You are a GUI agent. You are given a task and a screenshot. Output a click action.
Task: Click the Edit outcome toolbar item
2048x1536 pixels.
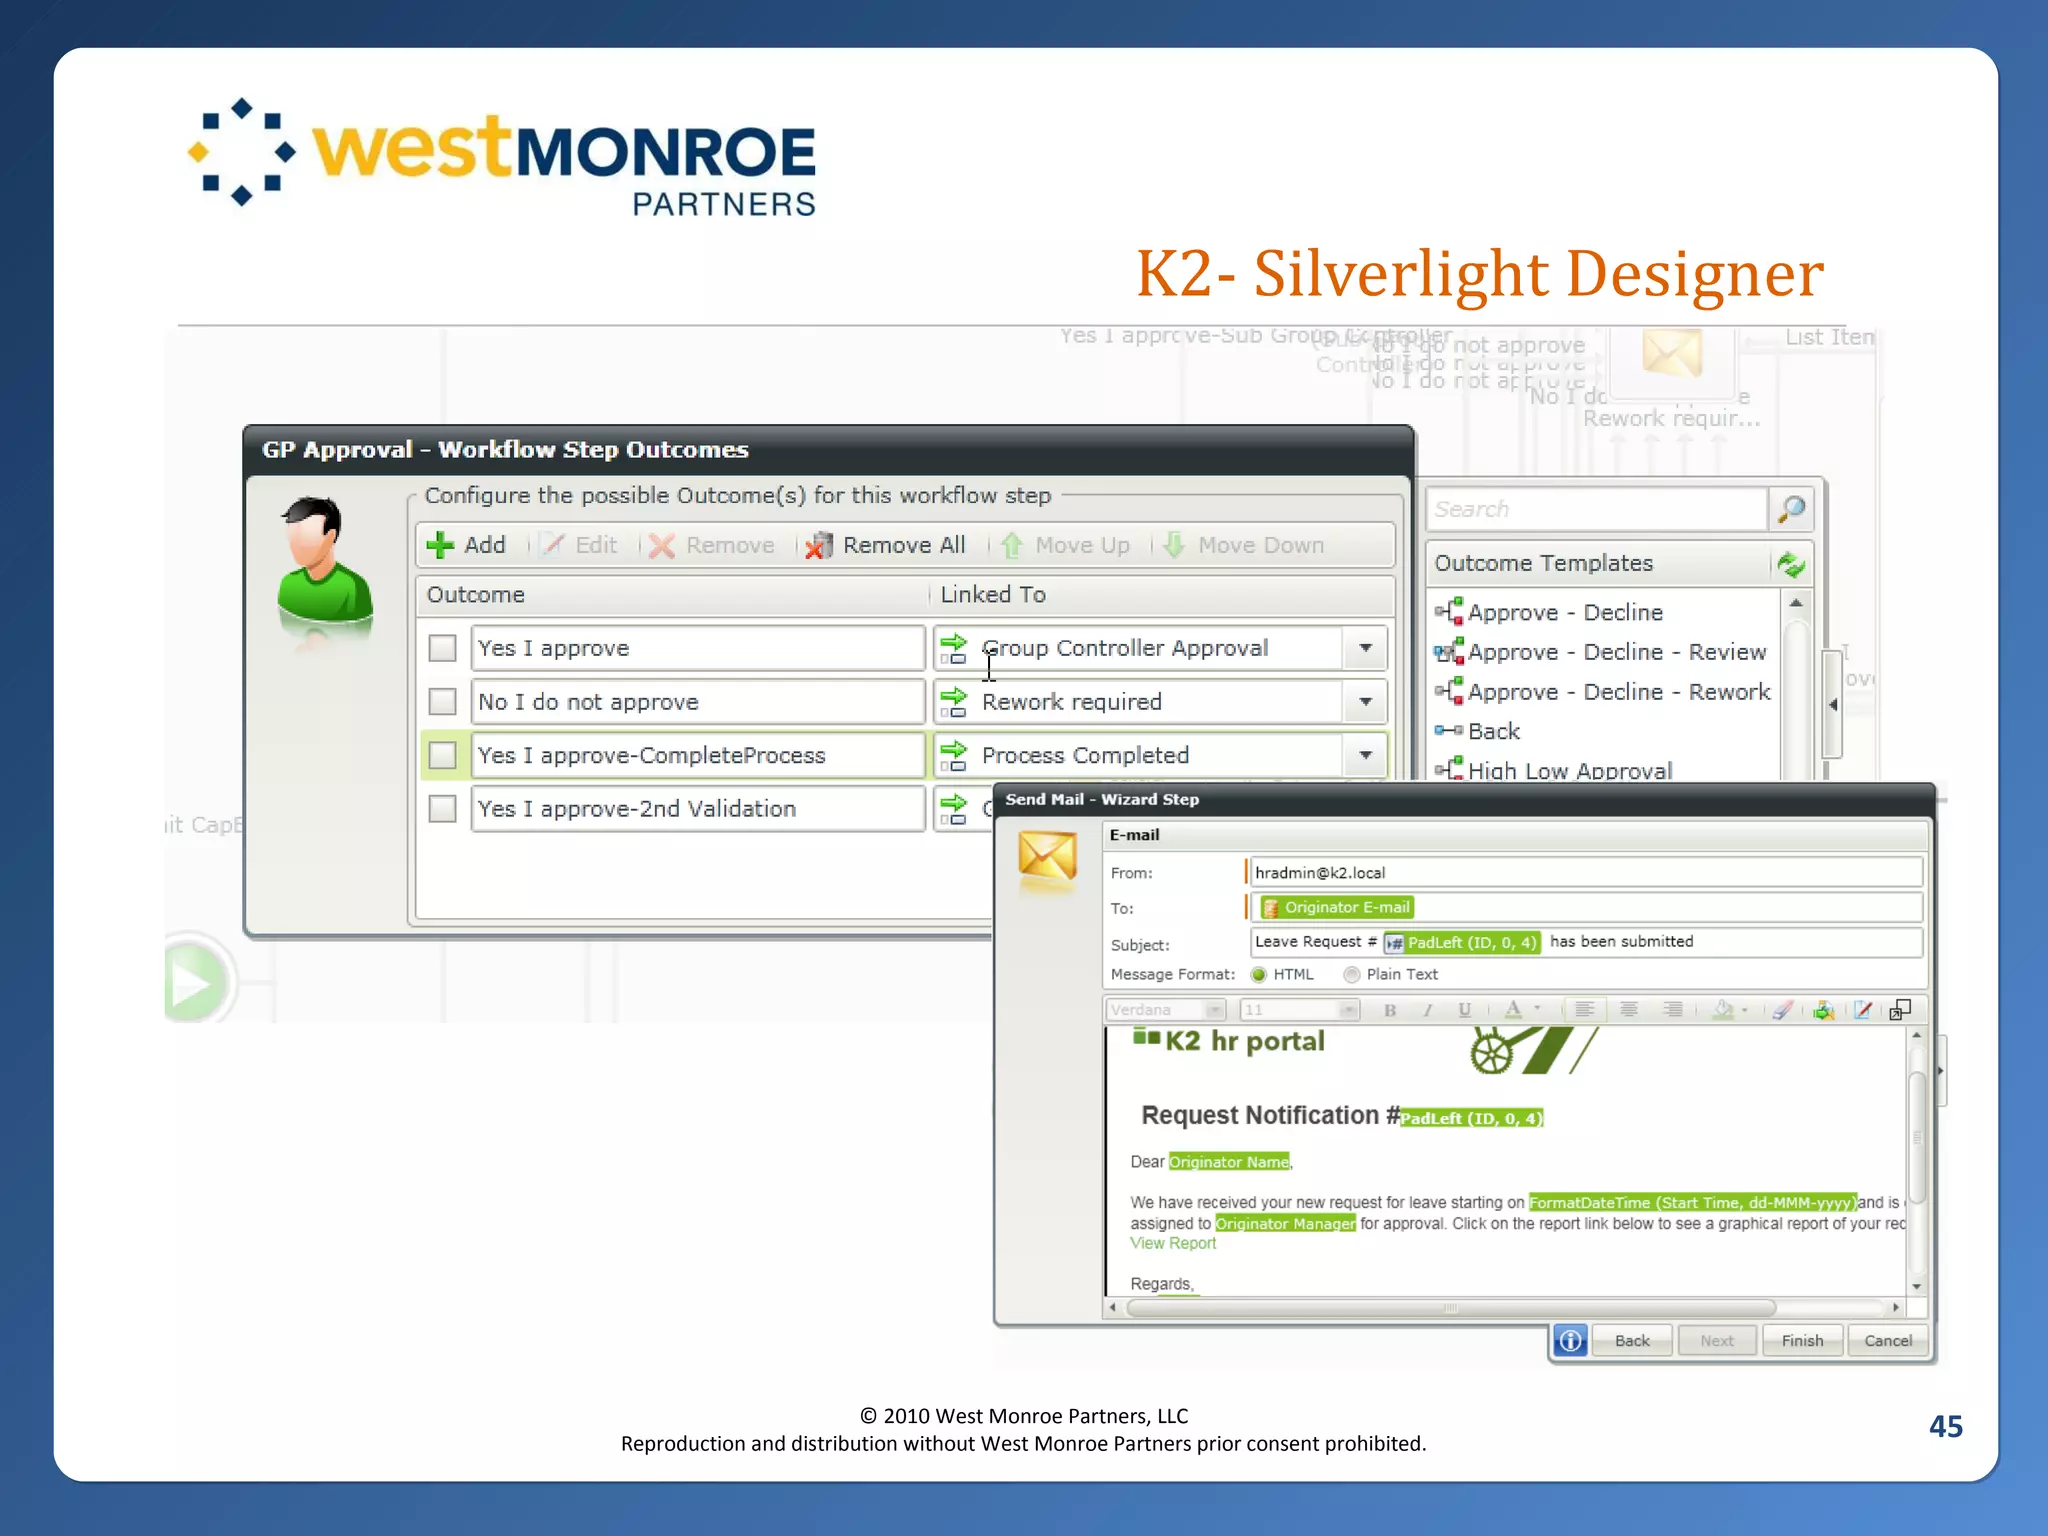click(x=580, y=545)
